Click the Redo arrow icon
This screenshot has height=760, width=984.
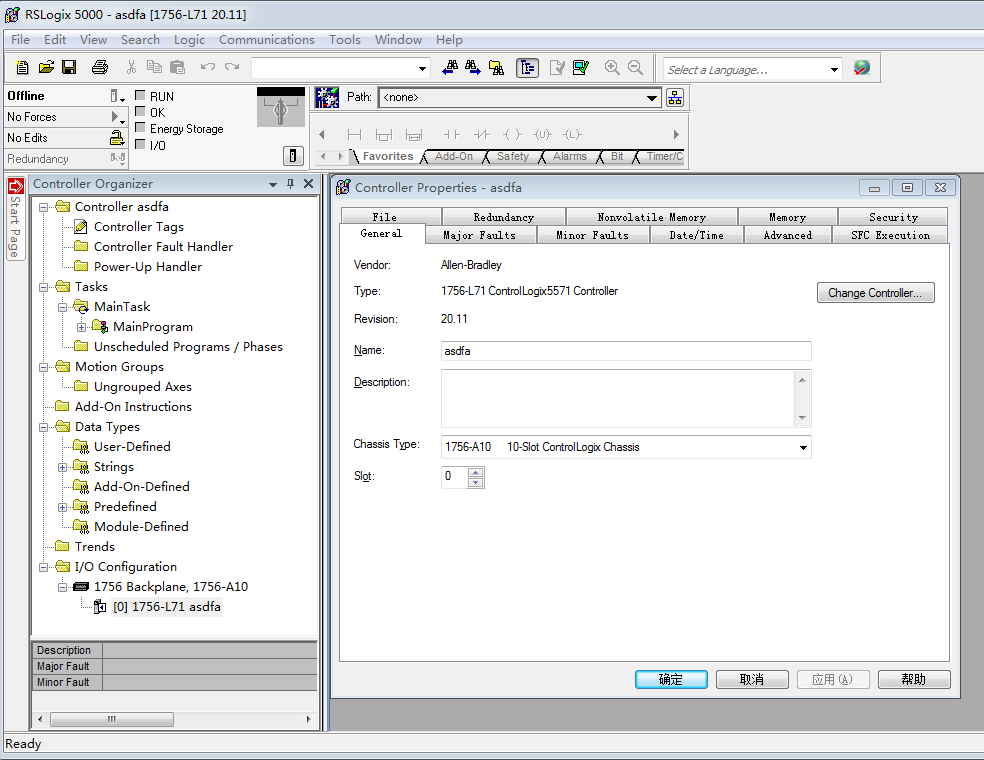232,67
